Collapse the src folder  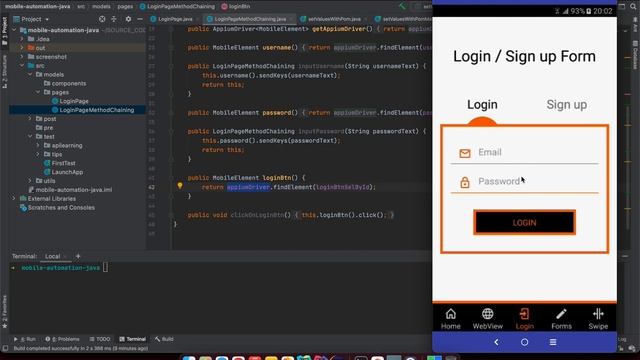pos(22,65)
